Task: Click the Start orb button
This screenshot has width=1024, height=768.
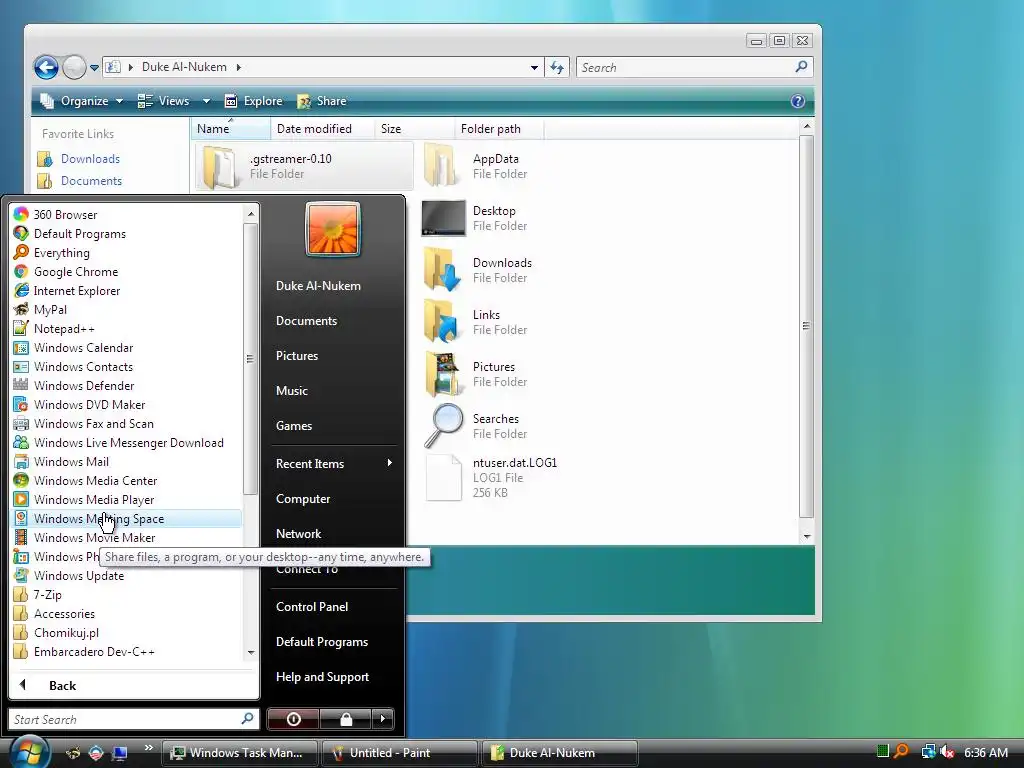Action: coord(29,752)
